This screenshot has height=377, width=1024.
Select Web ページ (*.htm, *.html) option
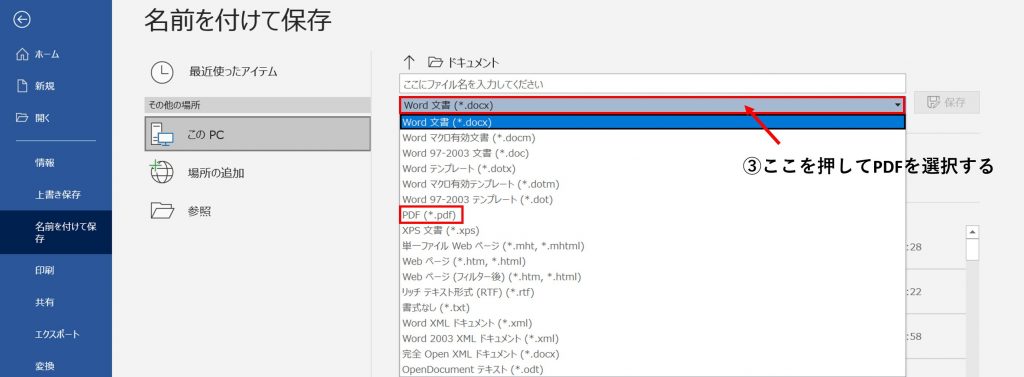click(x=652, y=261)
